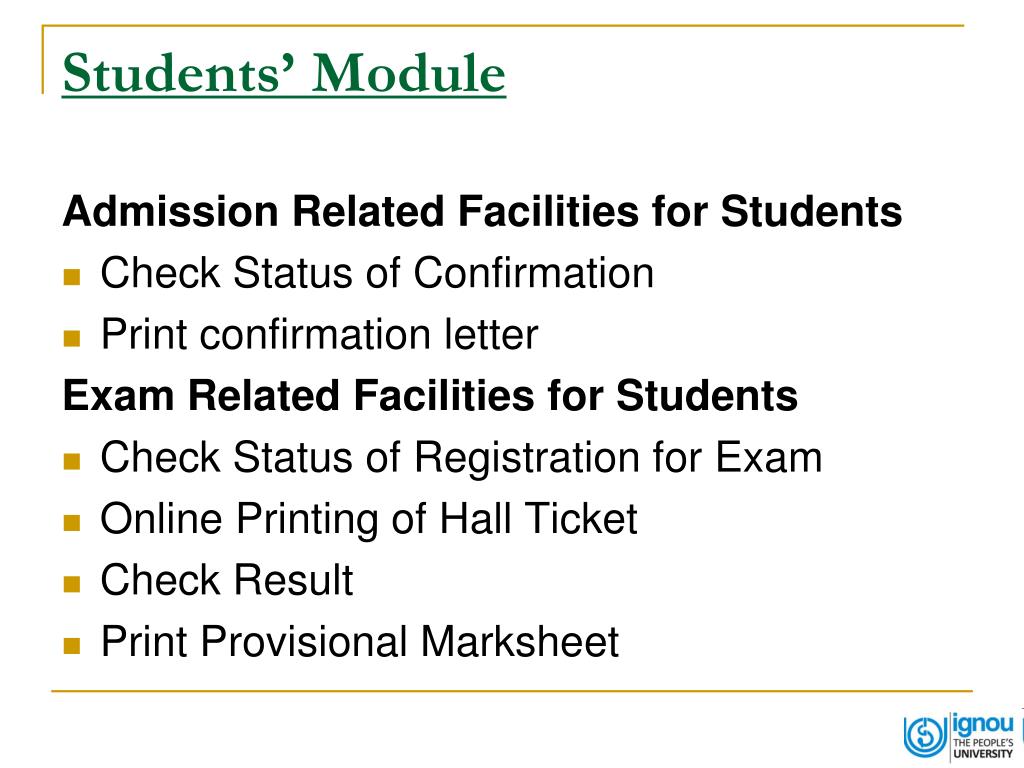Screen dimensions: 1024x768
Task: Click the Students' Module title
Action: (x=284, y=72)
